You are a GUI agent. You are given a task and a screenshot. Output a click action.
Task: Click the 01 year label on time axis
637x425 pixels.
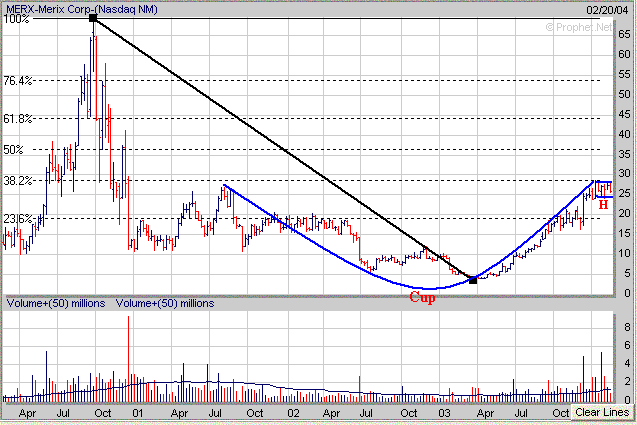(138, 413)
